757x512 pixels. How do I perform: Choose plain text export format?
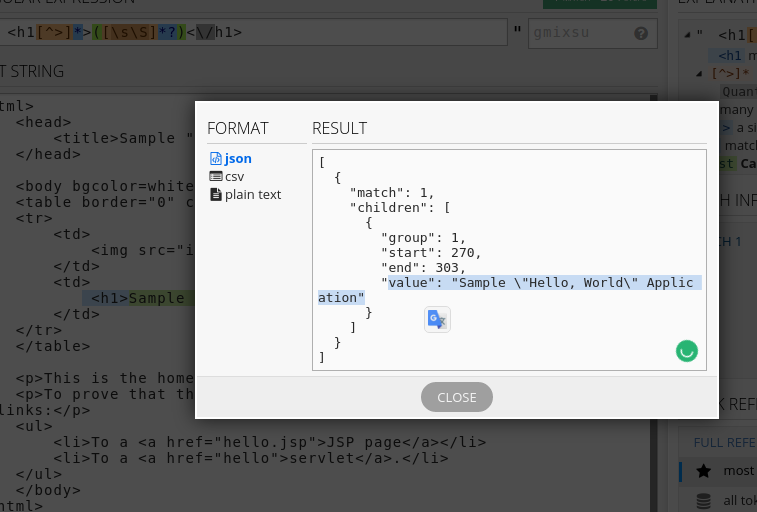coord(252,194)
